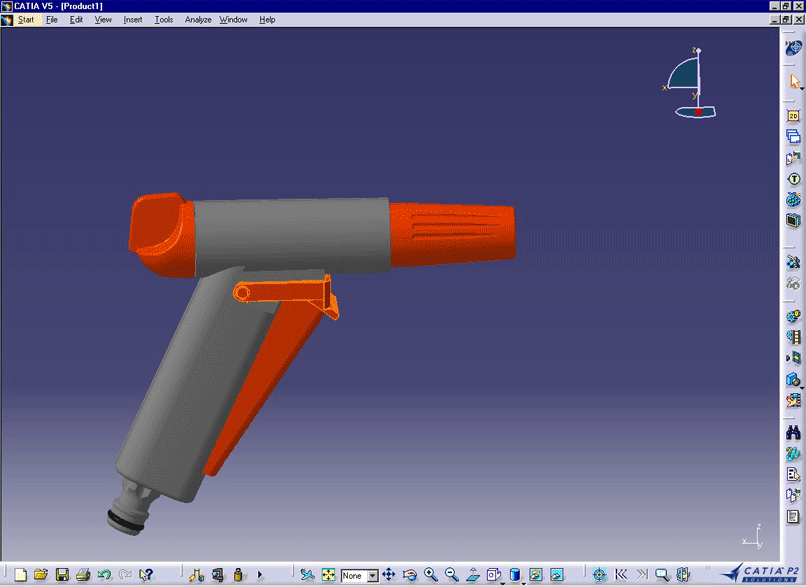The width and height of the screenshot is (806, 587).
Task: Select the Pan view tool
Action: (389, 575)
